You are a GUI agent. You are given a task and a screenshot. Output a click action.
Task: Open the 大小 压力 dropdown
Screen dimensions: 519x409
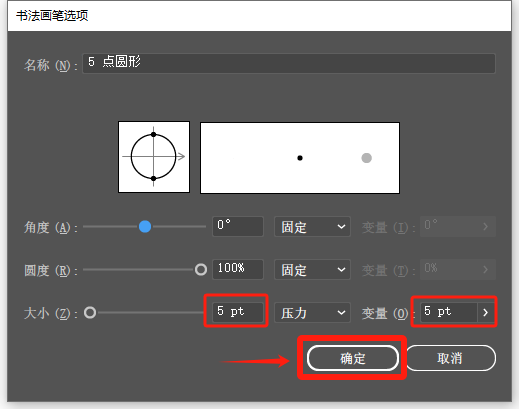click(x=312, y=312)
